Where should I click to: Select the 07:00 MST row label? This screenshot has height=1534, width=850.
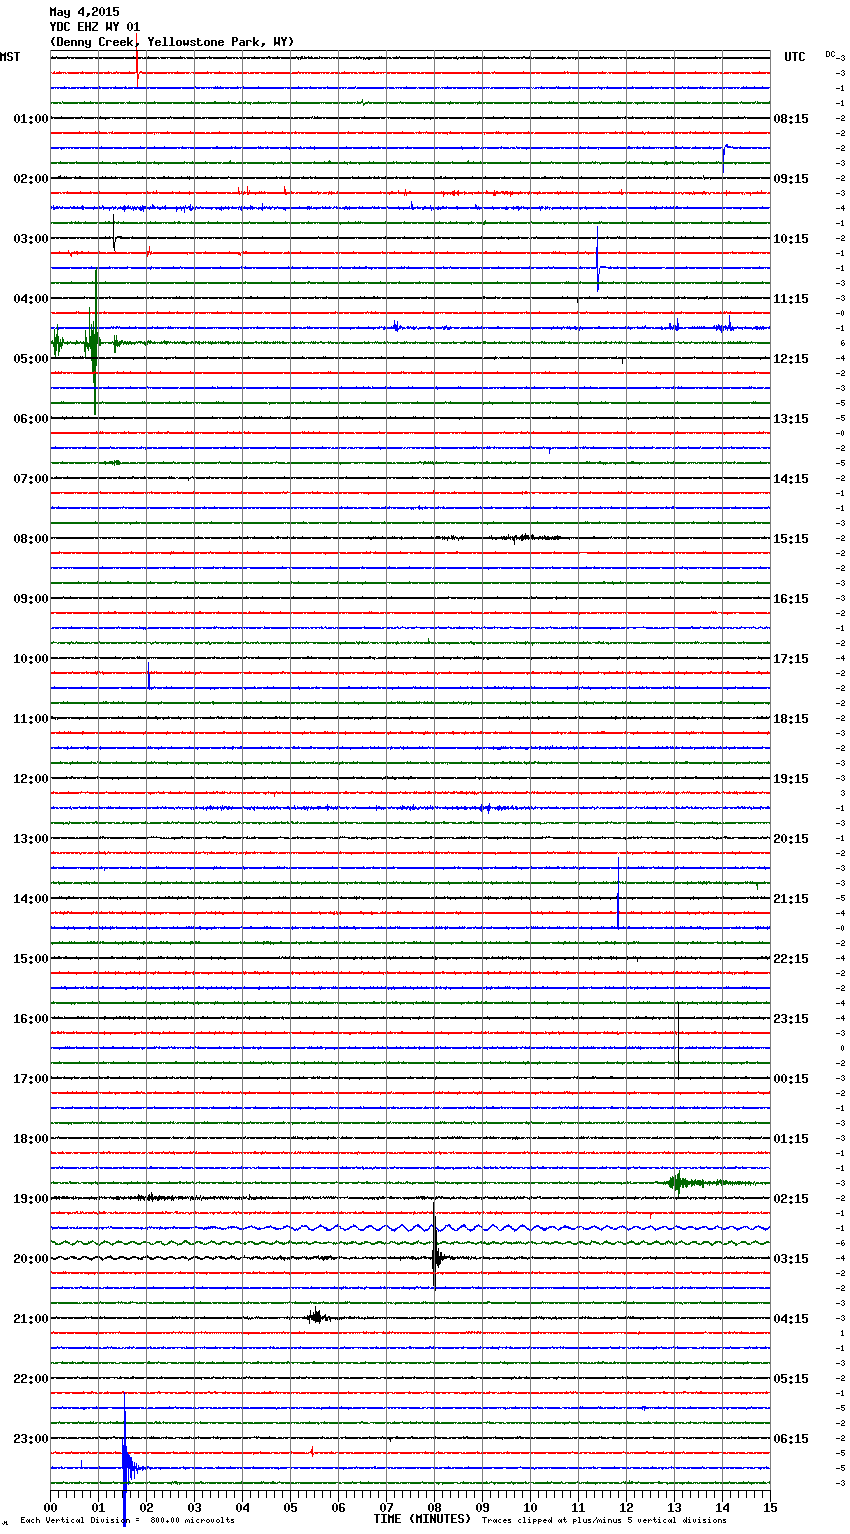[31, 479]
